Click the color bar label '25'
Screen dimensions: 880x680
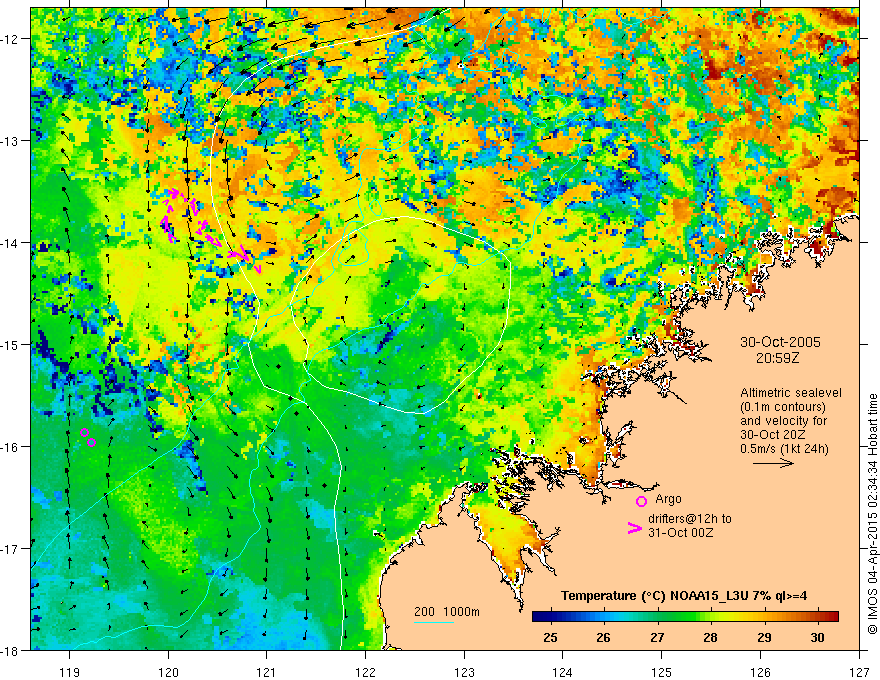coord(551,637)
